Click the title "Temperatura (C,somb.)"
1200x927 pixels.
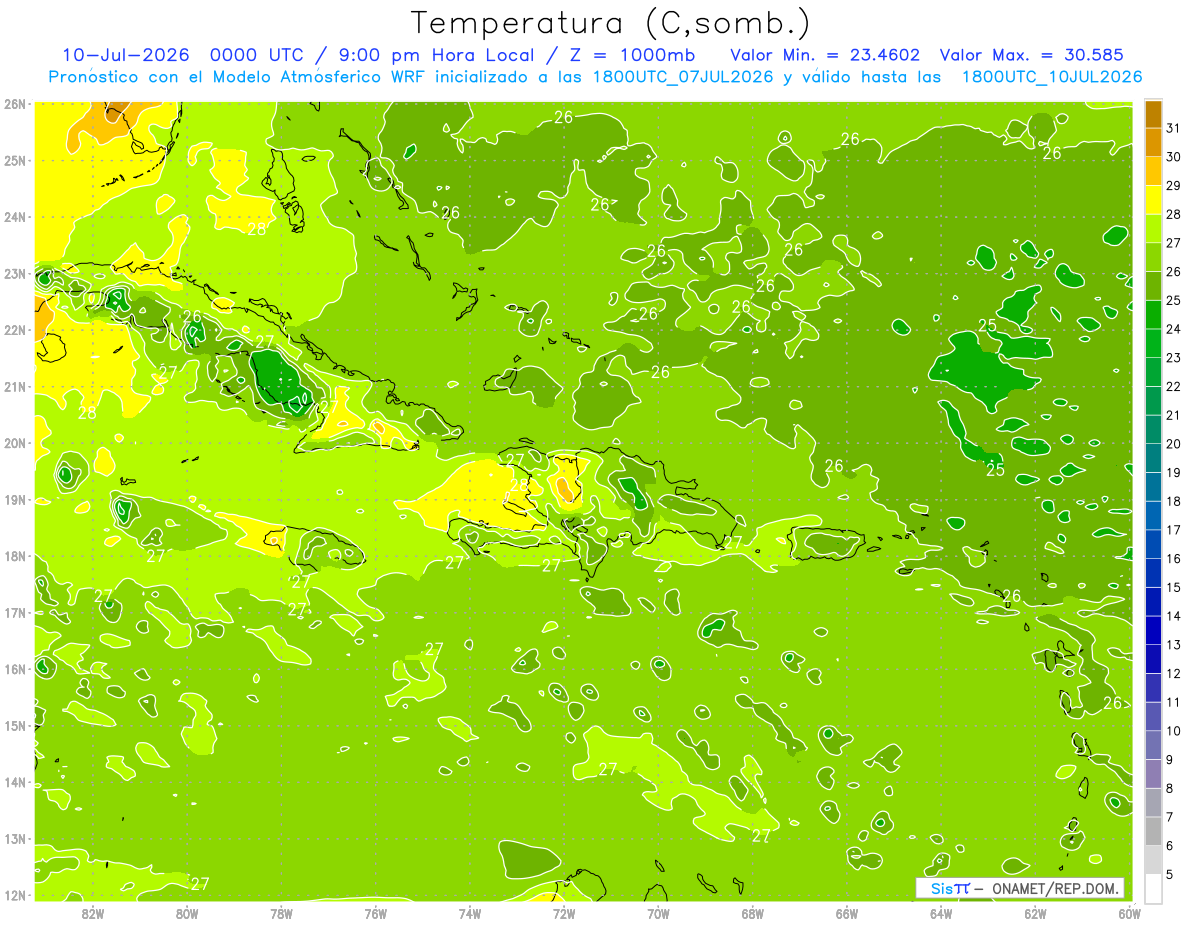pyautogui.click(x=611, y=23)
